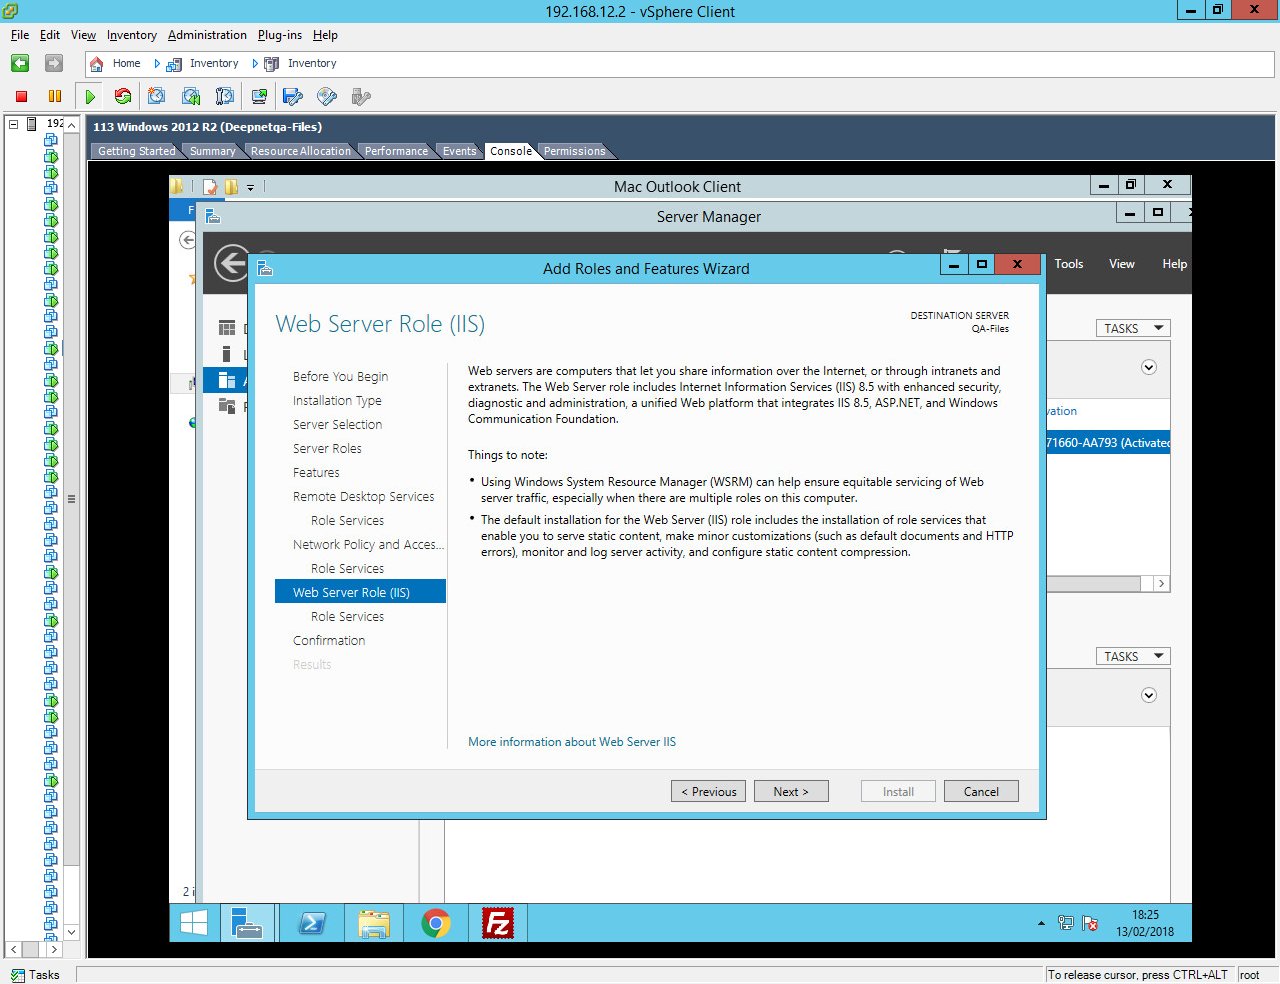Click the Revert to snapshot icon
The image size is (1280, 984).
coord(191,97)
